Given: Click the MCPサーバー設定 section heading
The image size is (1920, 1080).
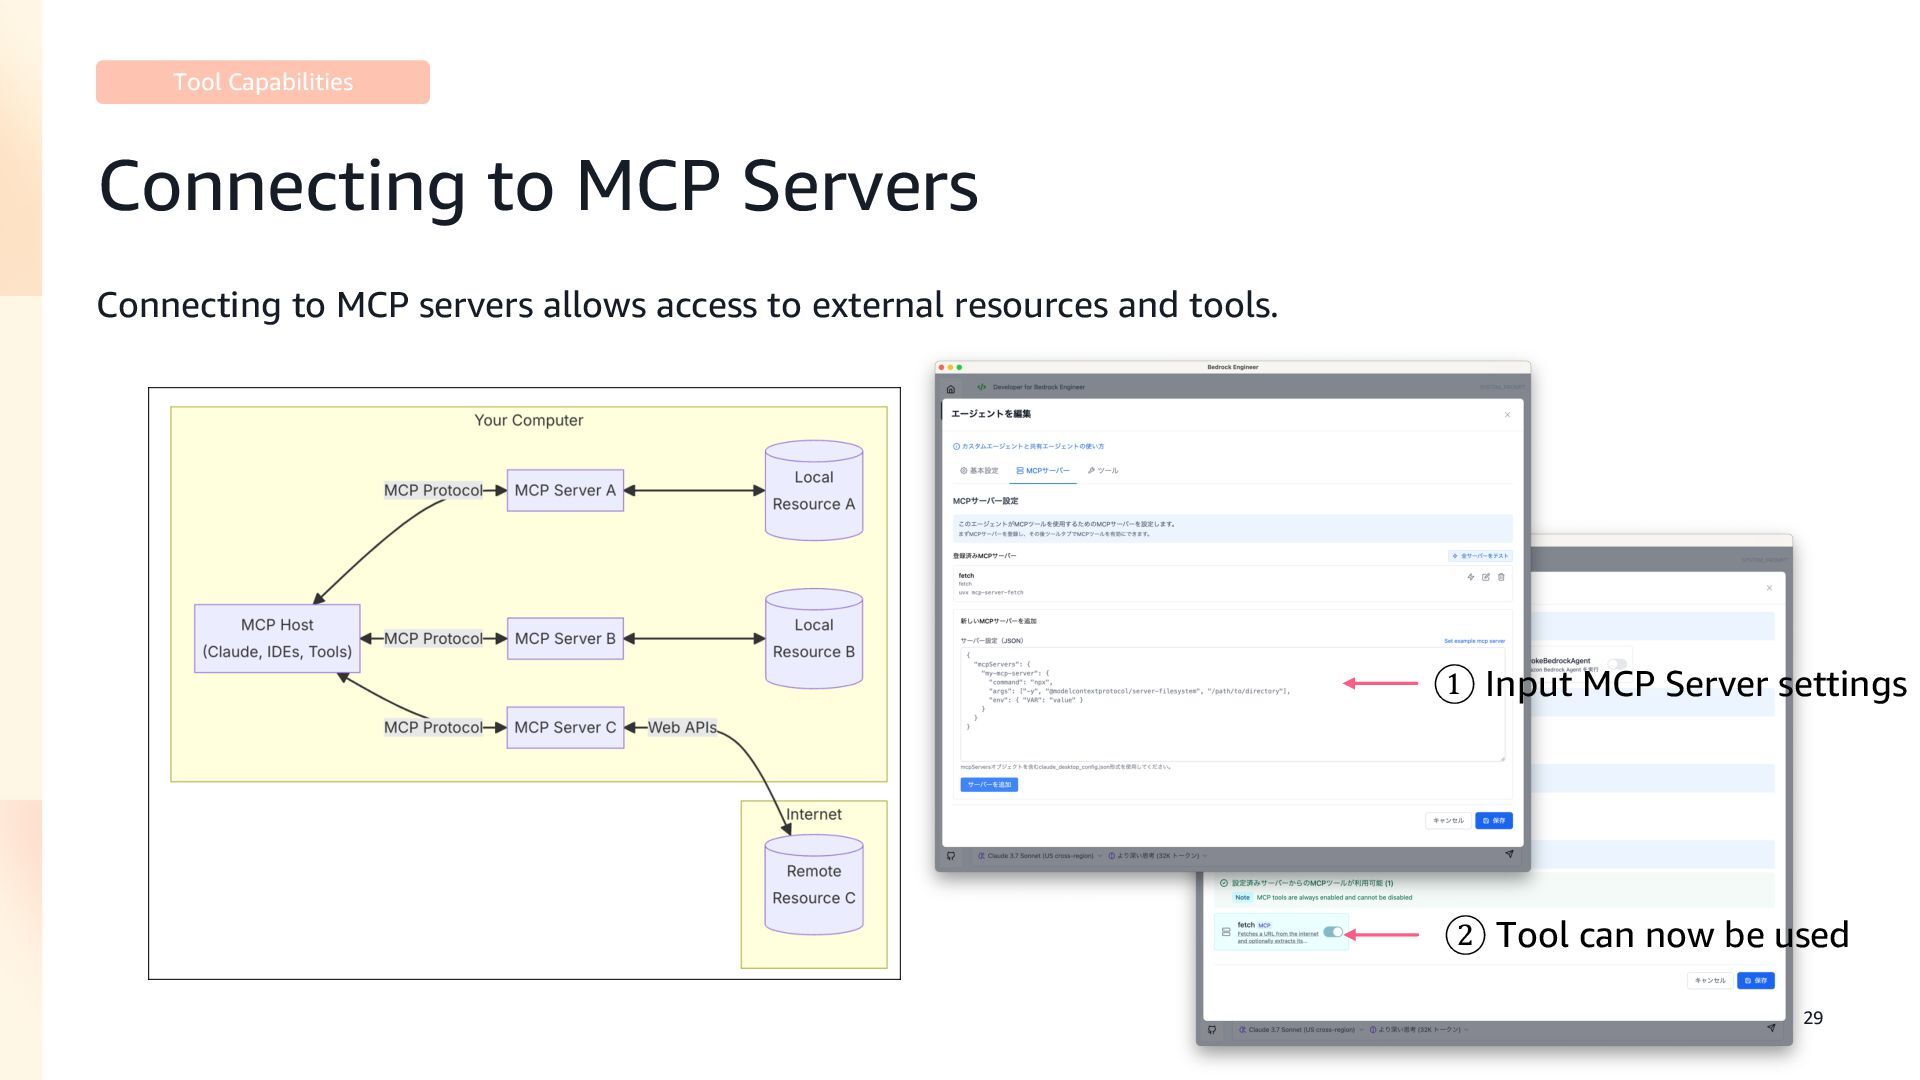Looking at the screenshot, I should pyautogui.click(x=985, y=501).
